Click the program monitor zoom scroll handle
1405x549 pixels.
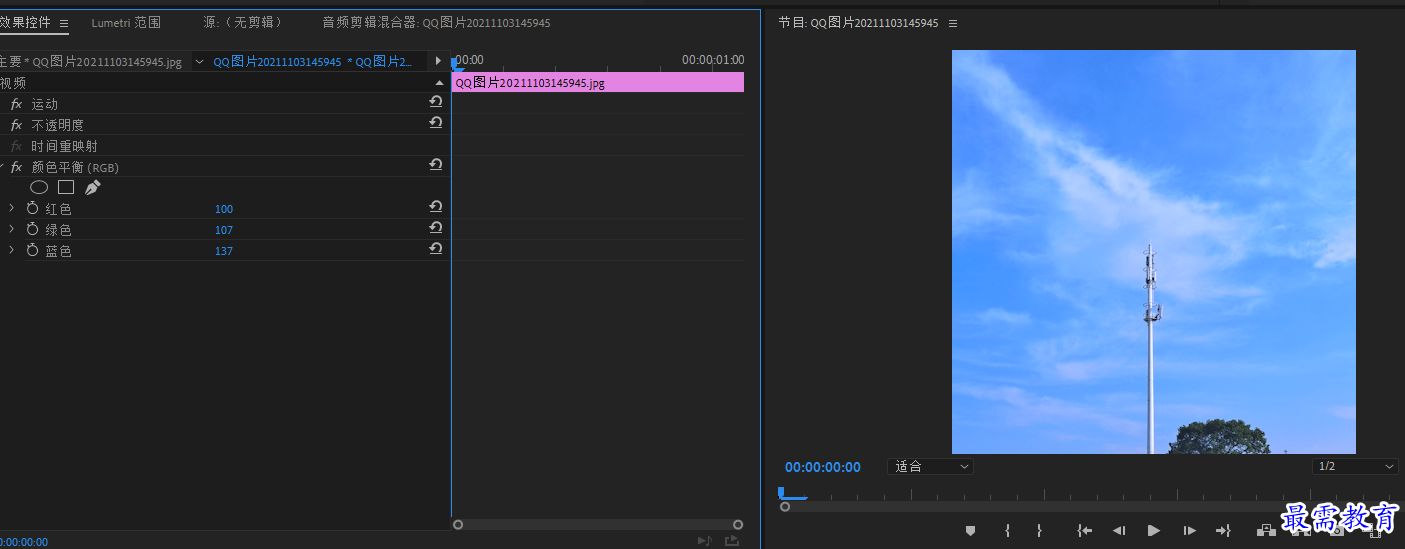(x=785, y=507)
